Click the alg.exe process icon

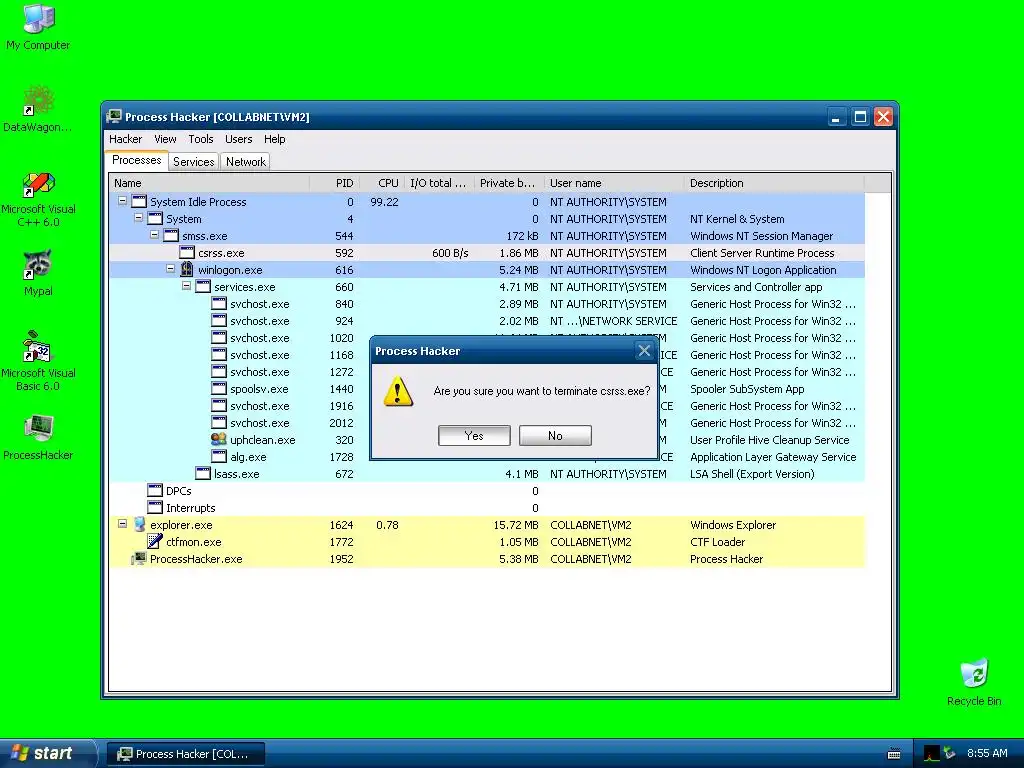(219, 456)
